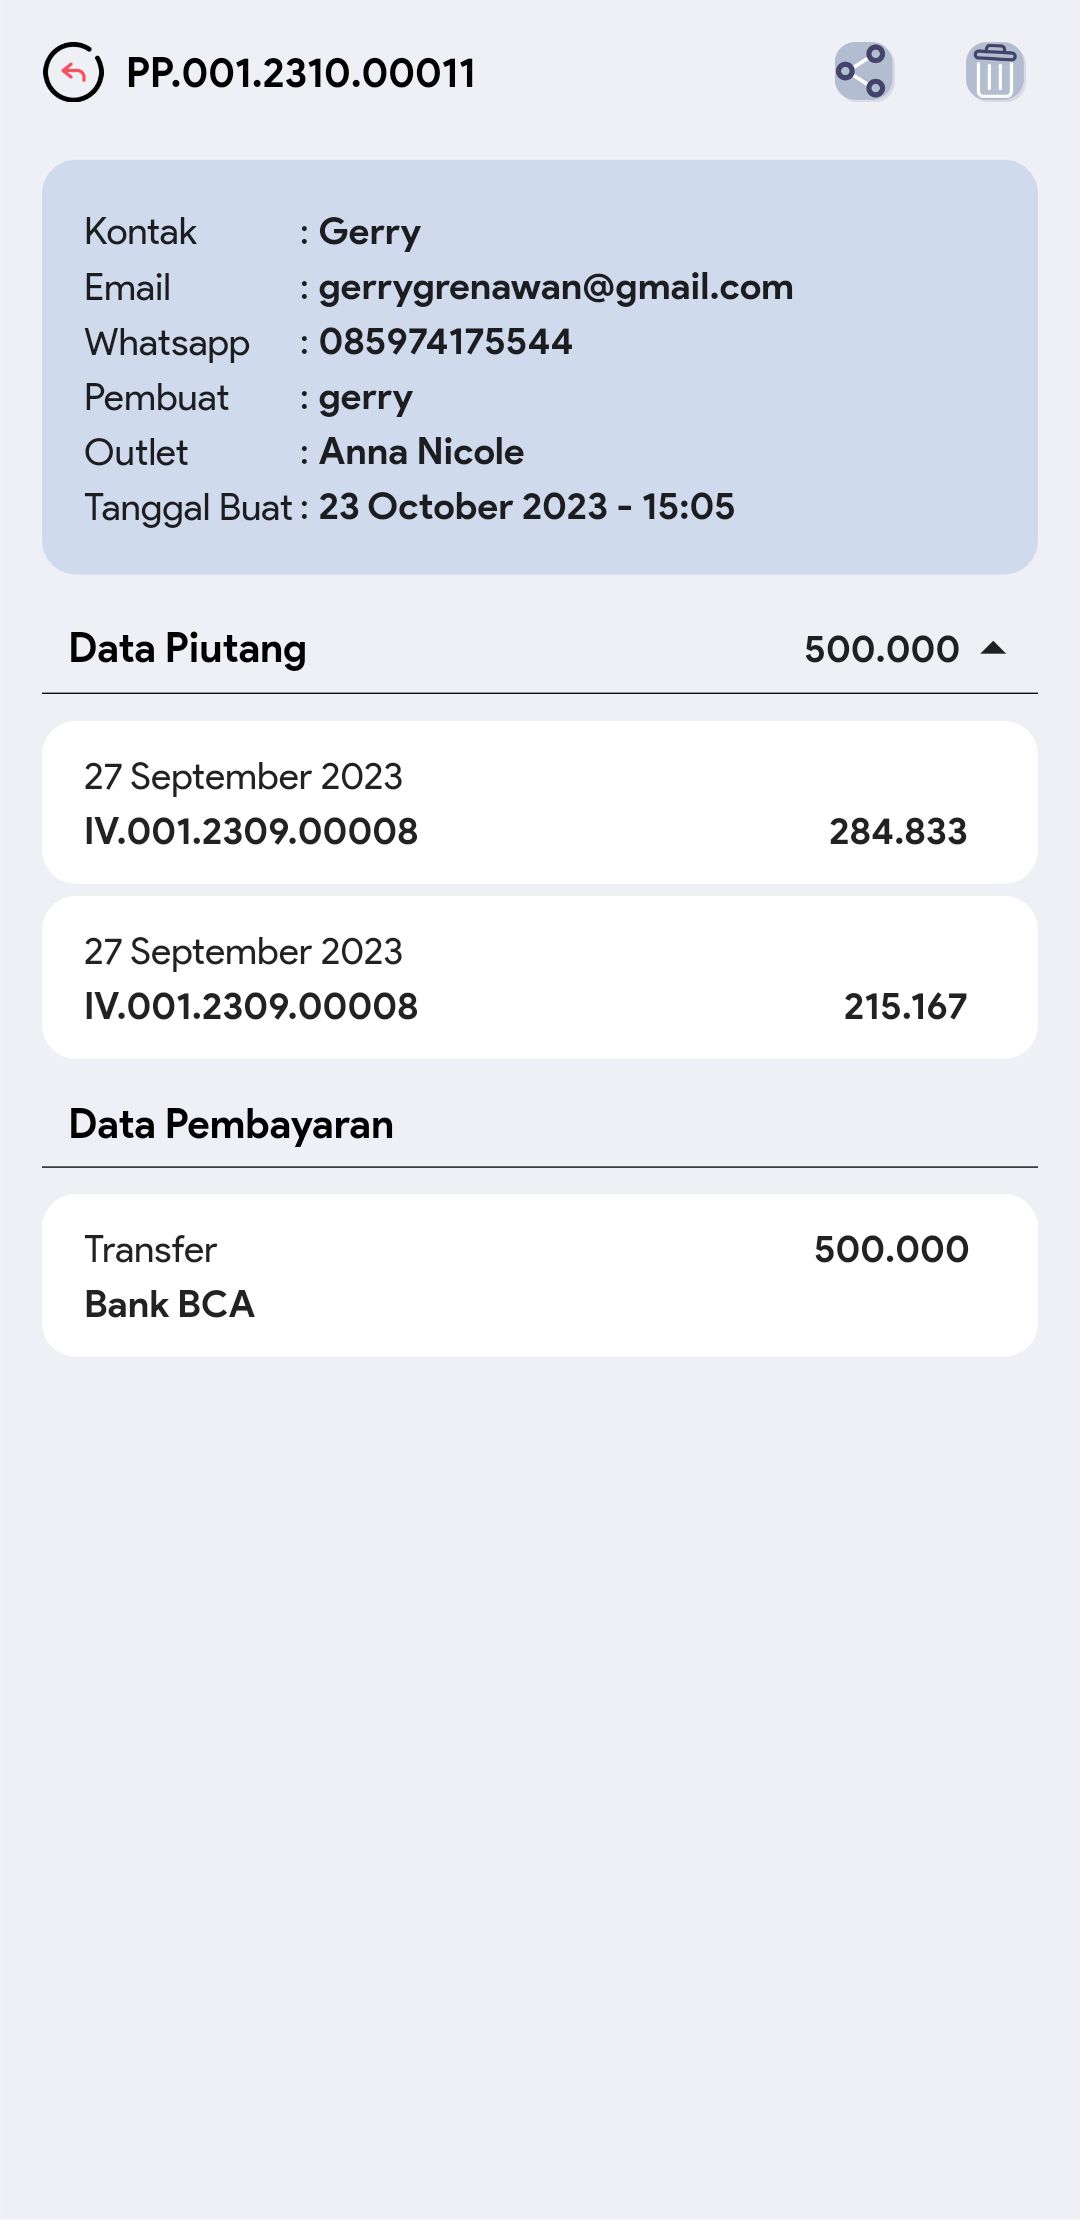Click the Data Pembayaran section header
The width and height of the screenshot is (1080, 2220).
pos(231,1125)
